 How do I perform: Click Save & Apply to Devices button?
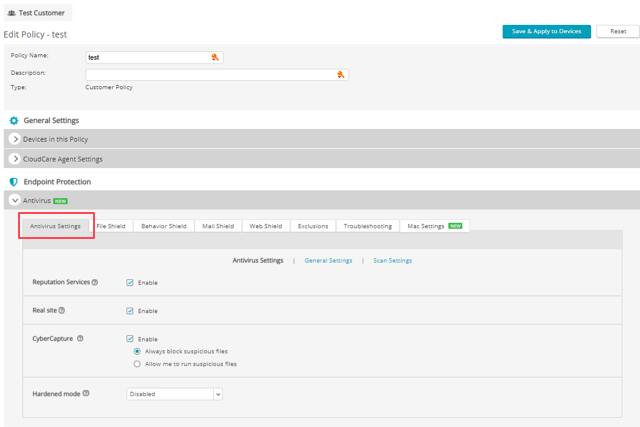[546, 32]
